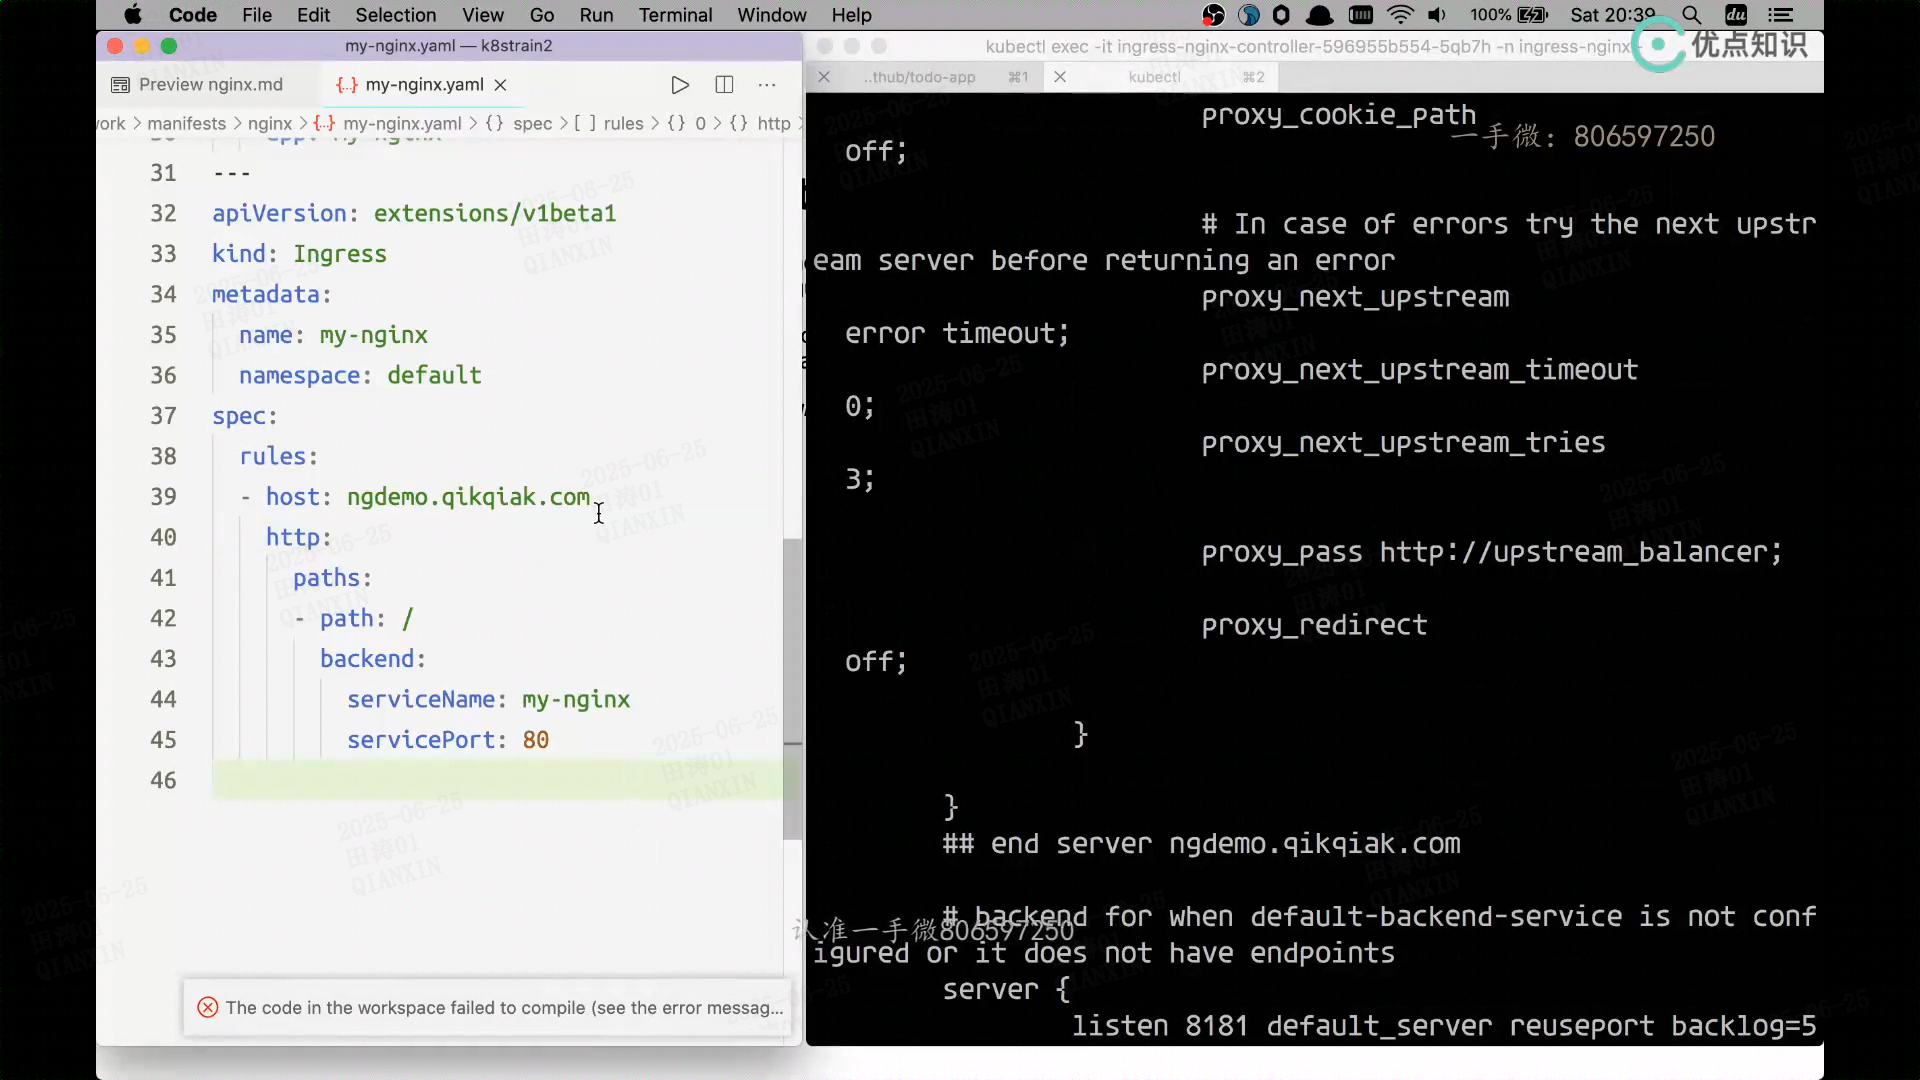Click the Wi-Fi status icon
The image size is (1920, 1080).
coord(1400,15)
